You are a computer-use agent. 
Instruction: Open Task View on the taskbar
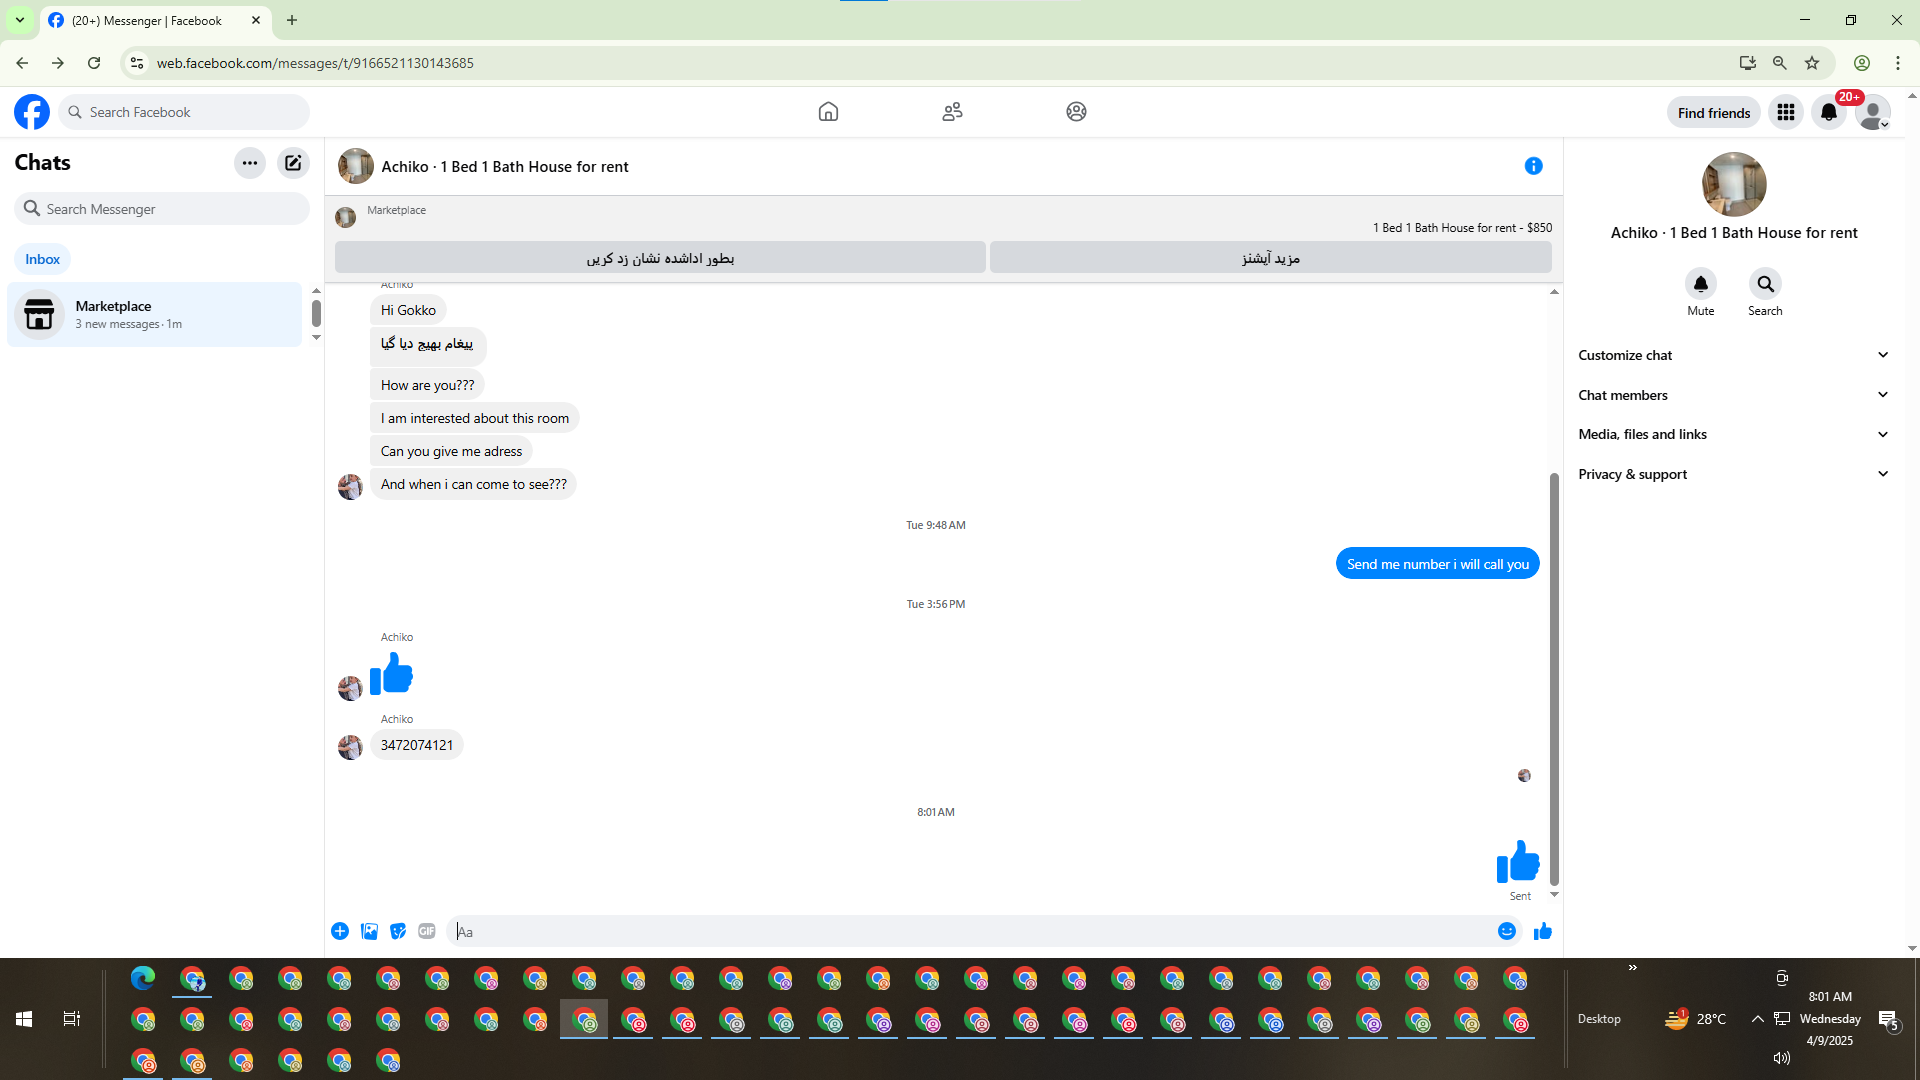click(72, 1019)
